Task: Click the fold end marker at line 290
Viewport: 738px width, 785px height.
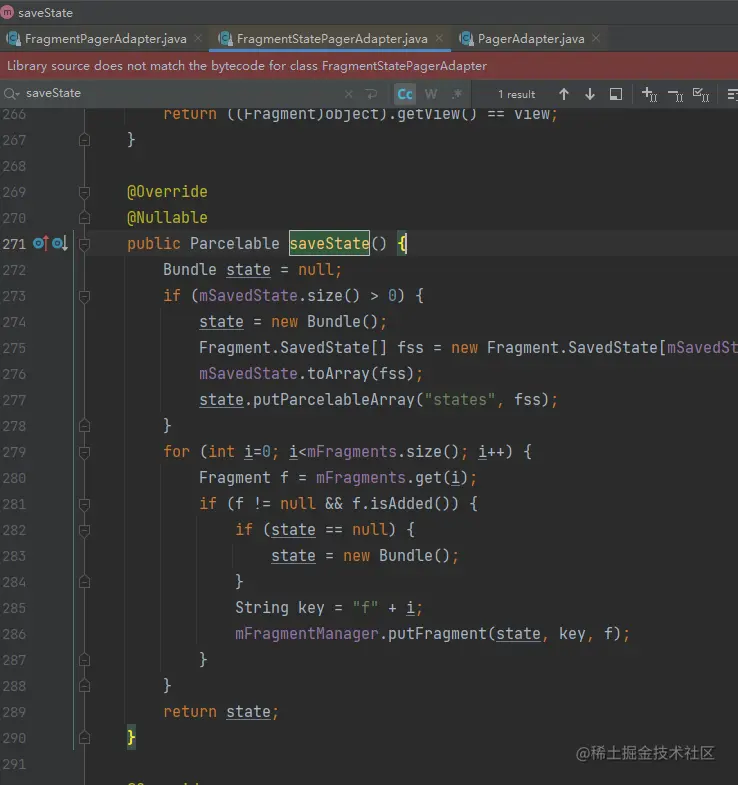Action: [x=85, y=738]
